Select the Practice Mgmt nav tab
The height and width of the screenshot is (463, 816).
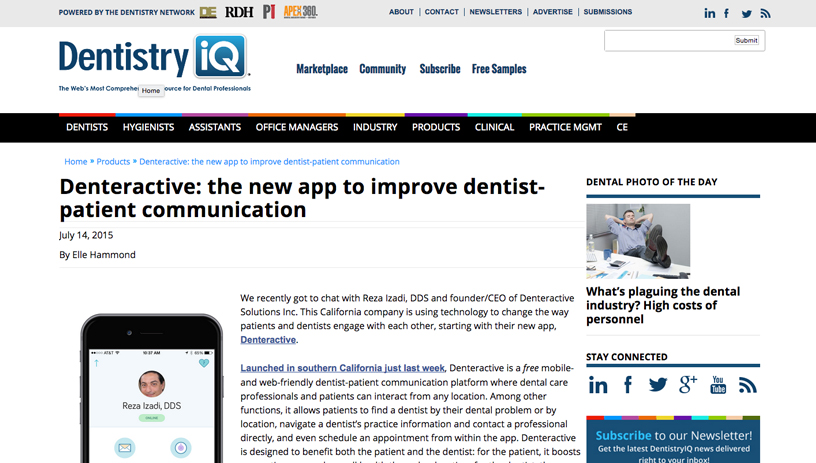pyautogui.click(x=565, y=127)
